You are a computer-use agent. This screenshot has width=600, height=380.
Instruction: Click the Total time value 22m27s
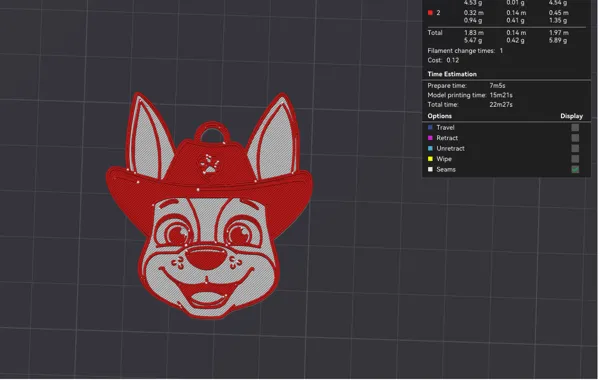click(502, 105)
